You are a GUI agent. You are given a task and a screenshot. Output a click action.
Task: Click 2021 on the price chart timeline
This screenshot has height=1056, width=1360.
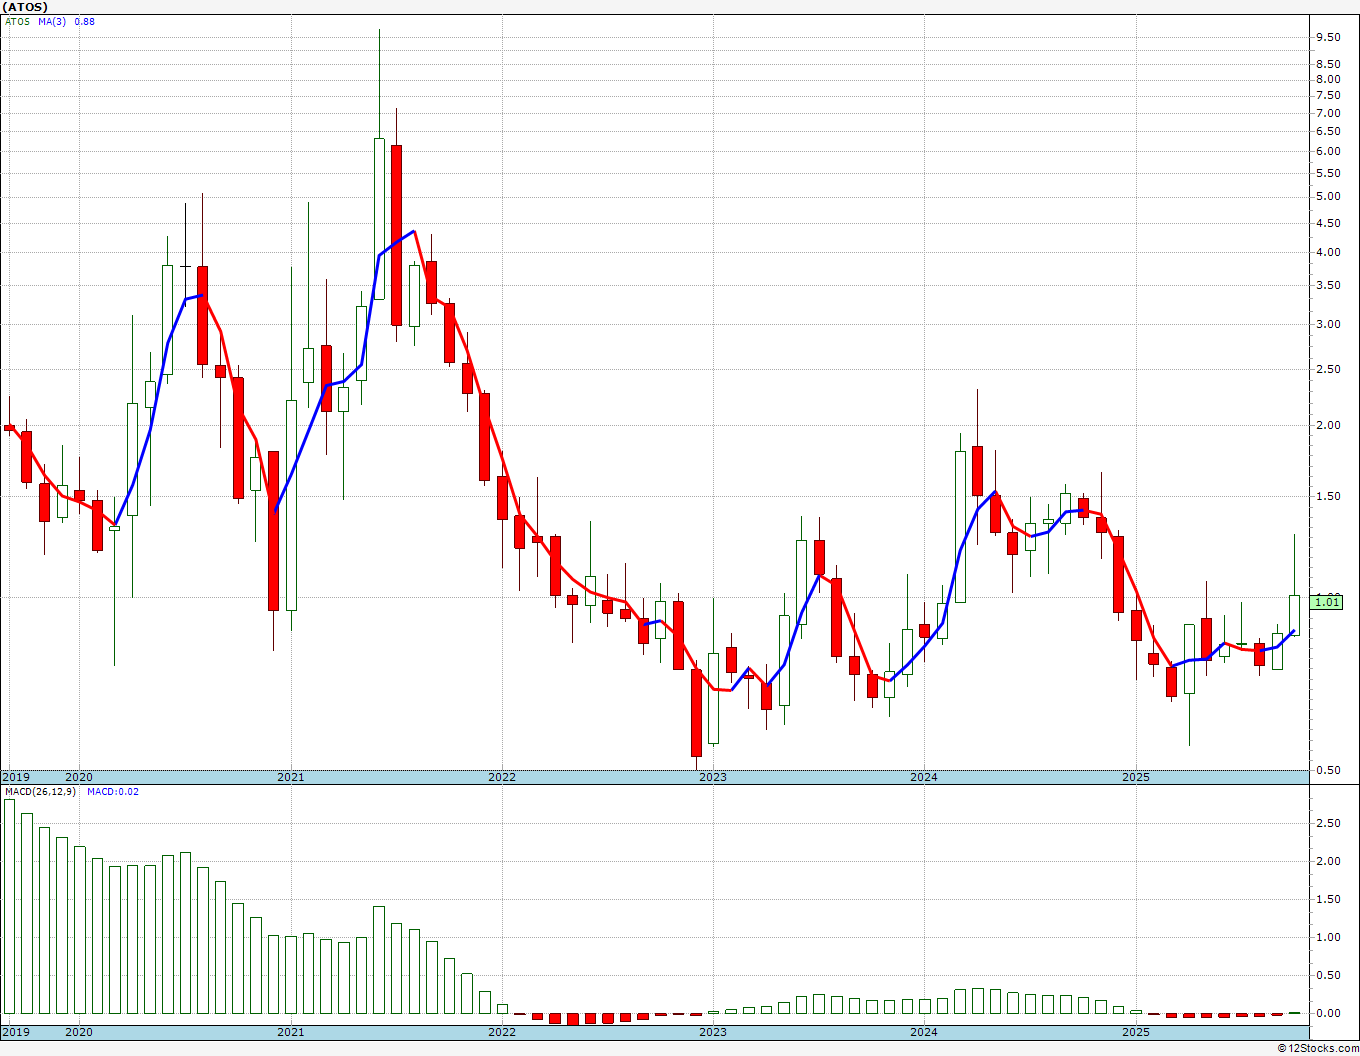click(x=290, y=777)
